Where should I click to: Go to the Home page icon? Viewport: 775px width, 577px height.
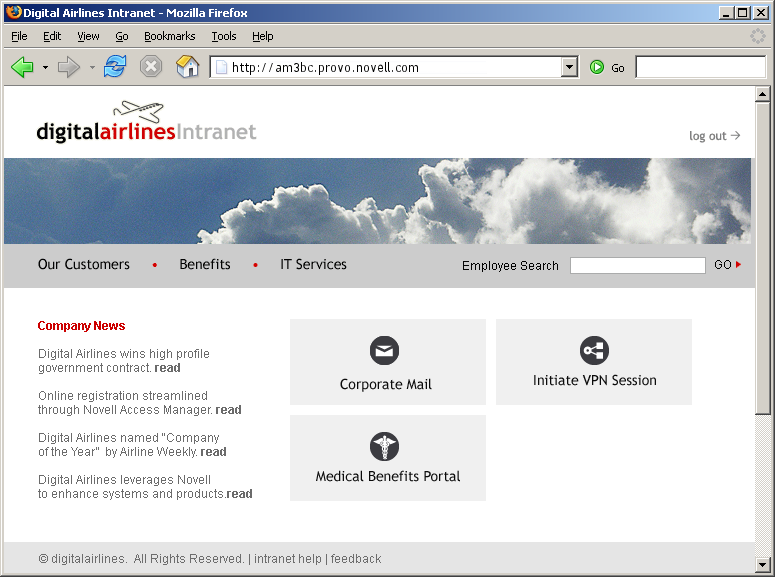(187, 66)
